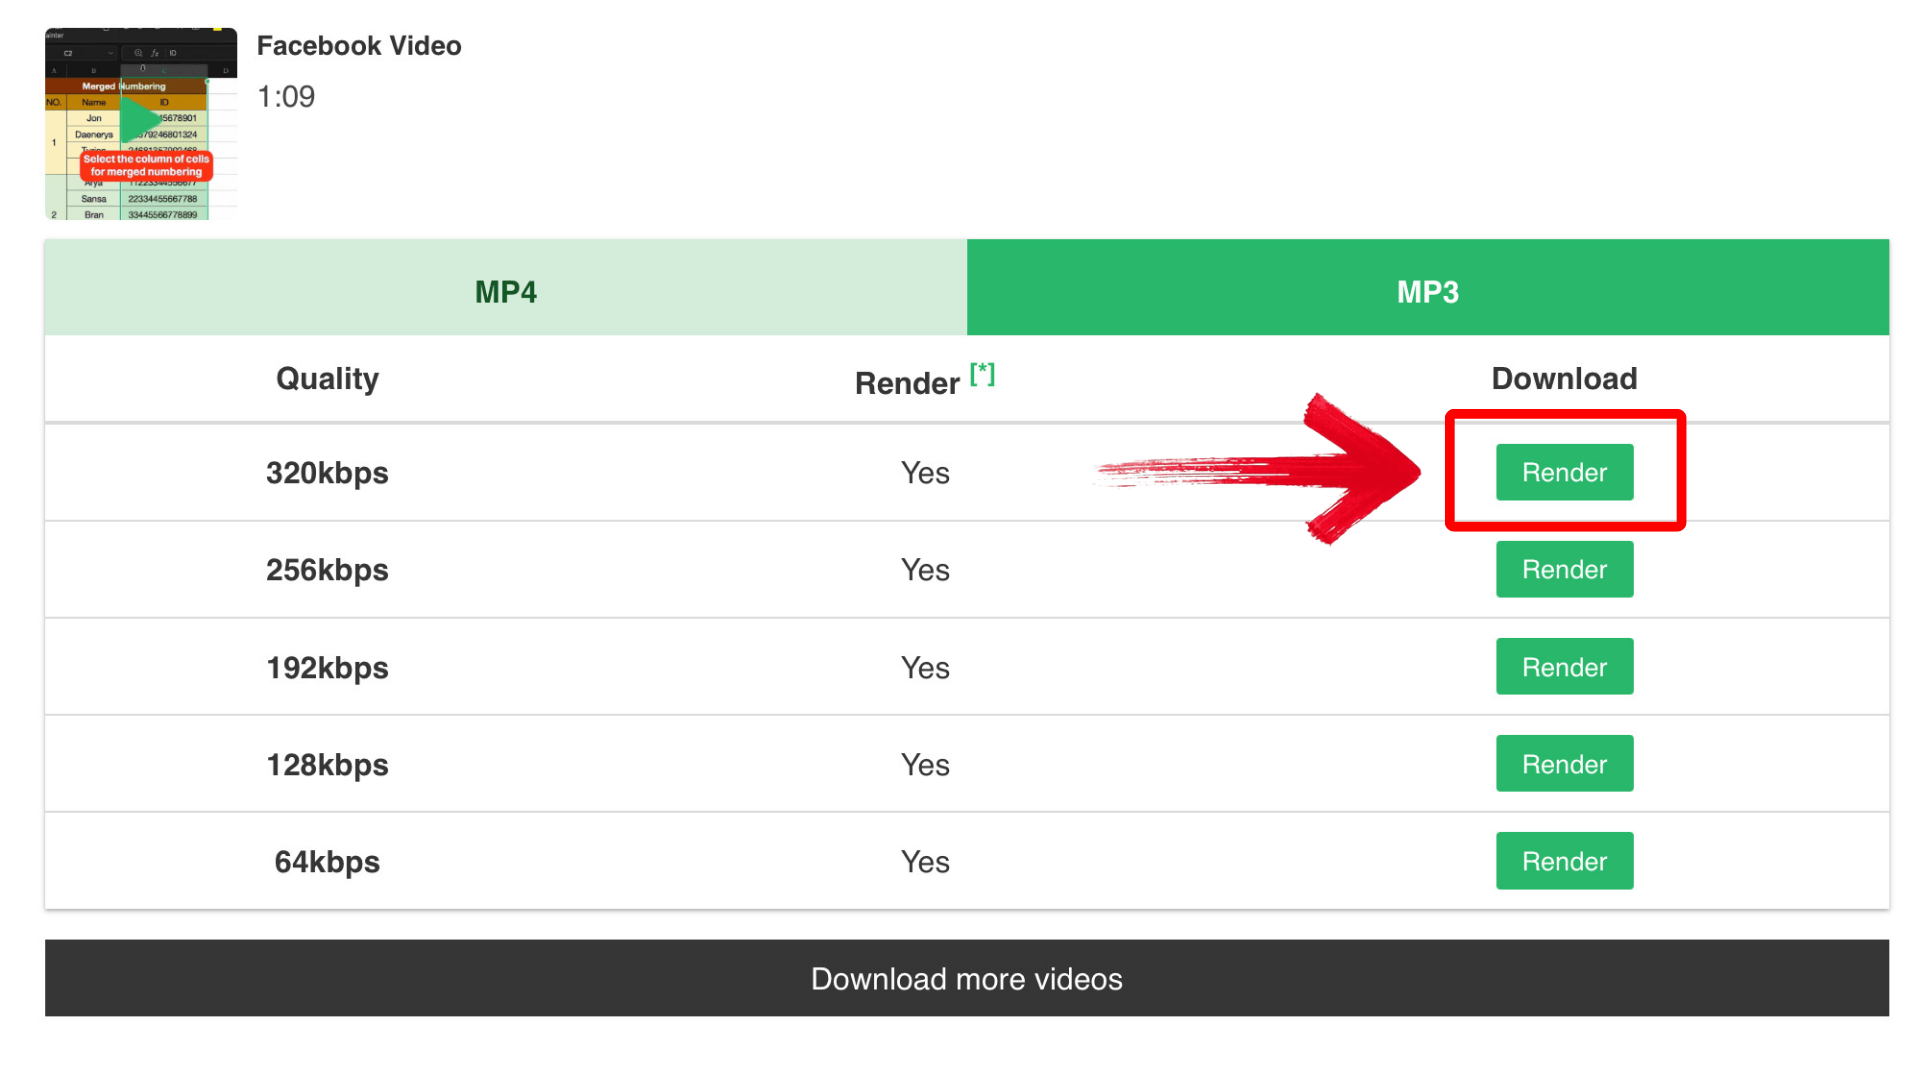This screenshot has height=1080, width=1920.
Task: Click Download more videos button
Action: [x=967, y=978]
